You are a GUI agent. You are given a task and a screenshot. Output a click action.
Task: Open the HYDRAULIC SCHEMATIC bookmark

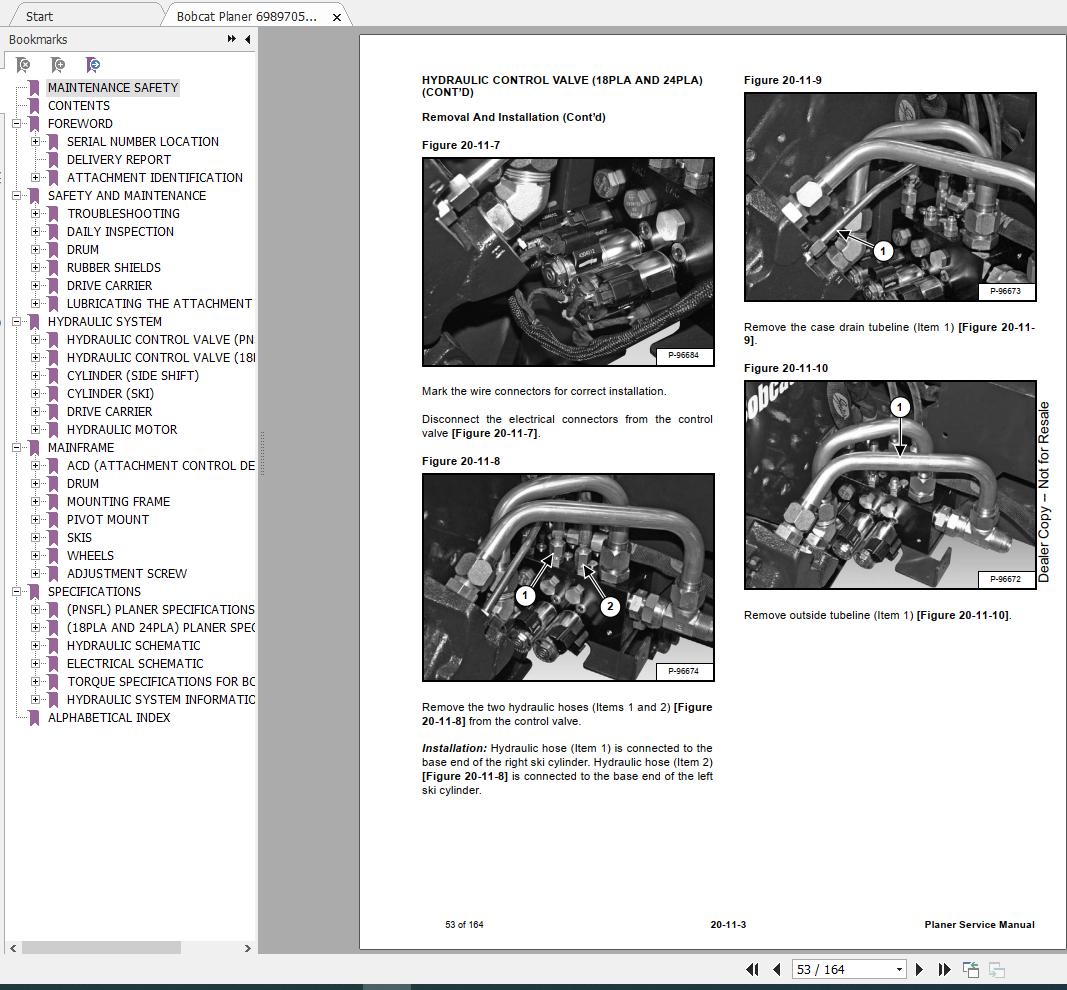136,645
